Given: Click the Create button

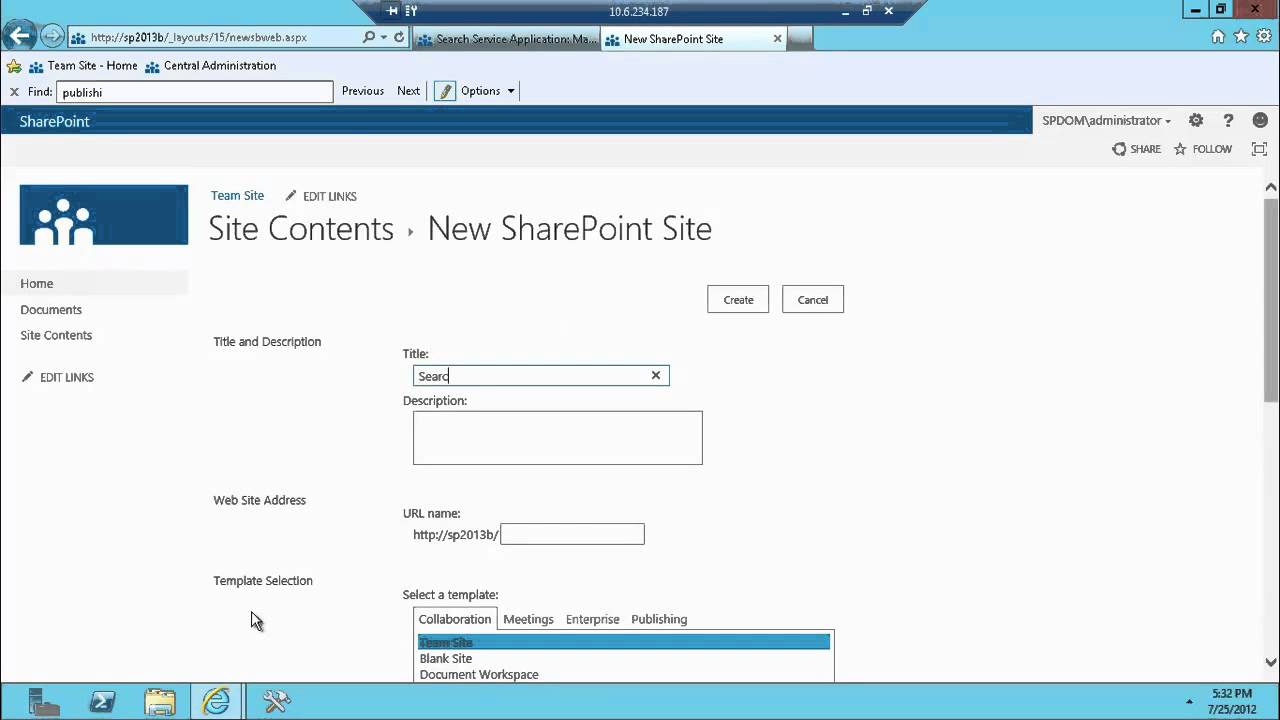Looking at the screenshot, I should [x=738, y=300].
